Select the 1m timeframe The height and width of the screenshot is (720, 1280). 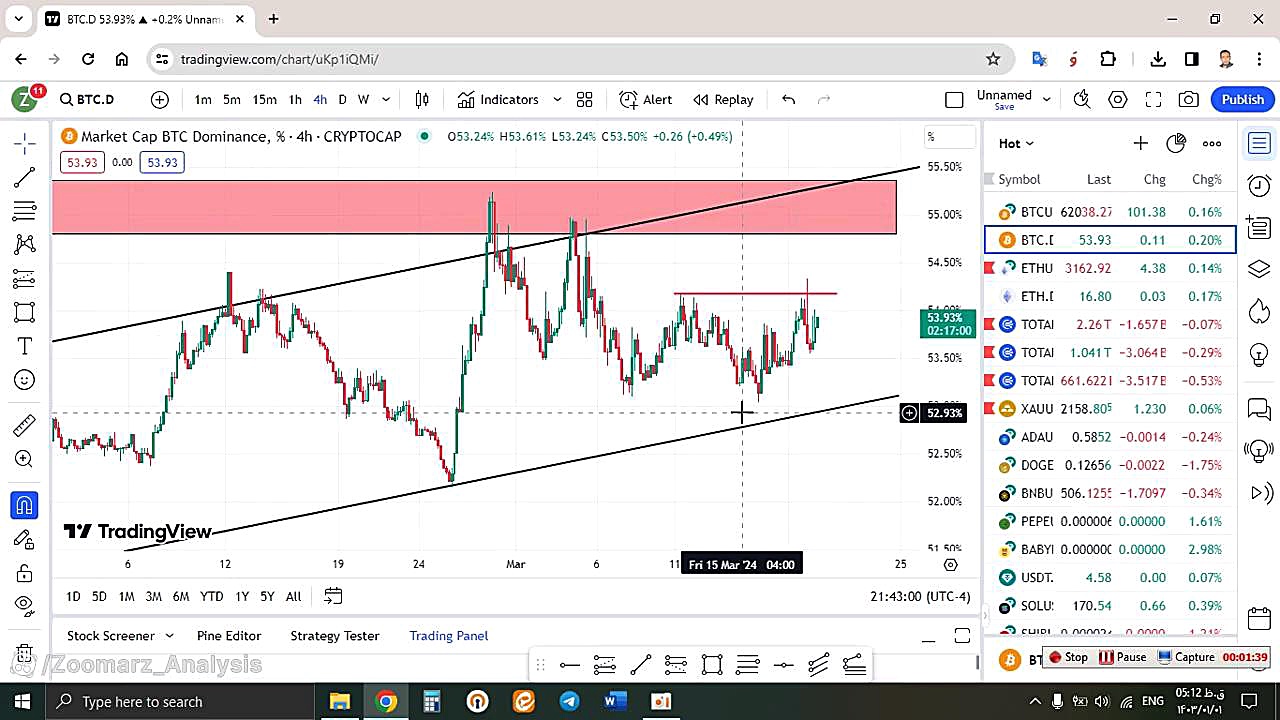pyautogui.click(x=203, y=99)
